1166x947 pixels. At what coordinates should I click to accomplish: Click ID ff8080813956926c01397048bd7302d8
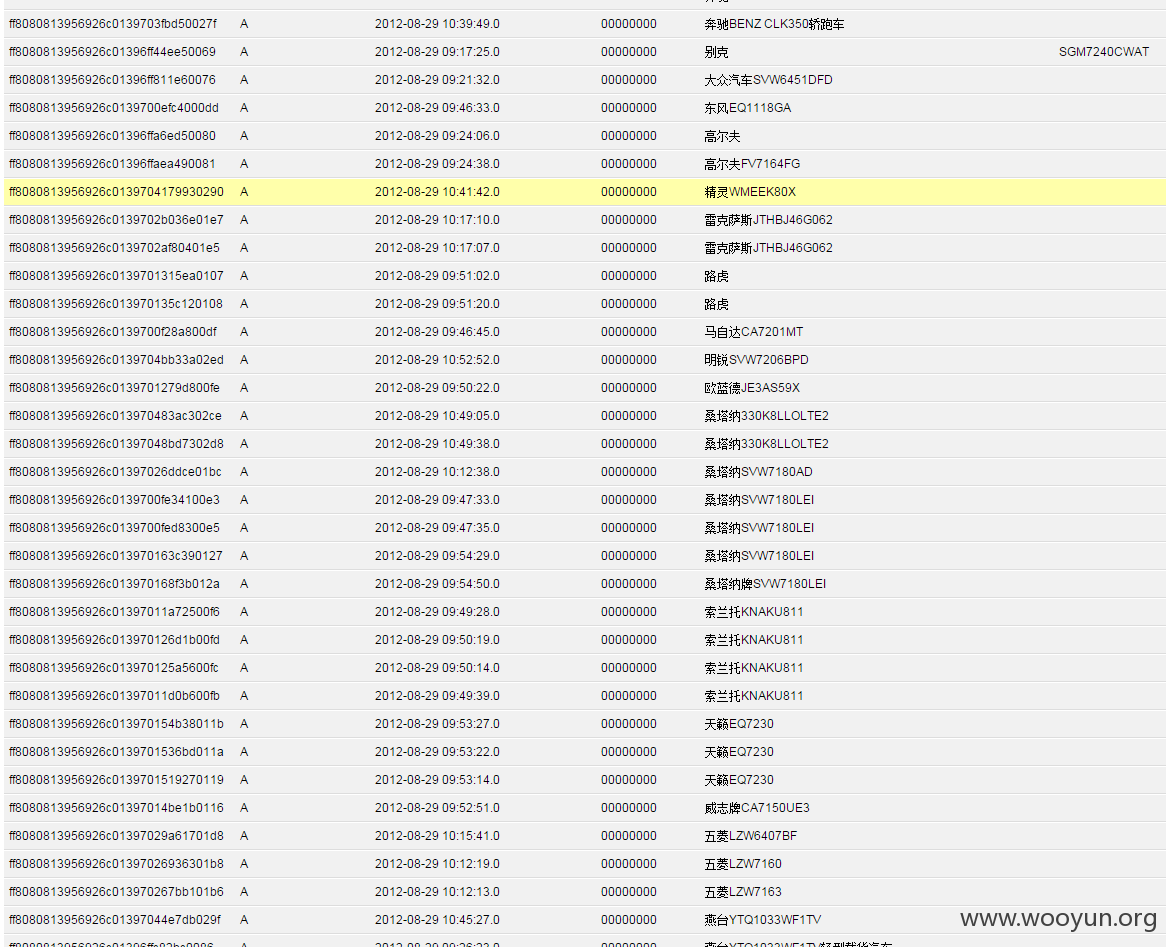[116, 444]
